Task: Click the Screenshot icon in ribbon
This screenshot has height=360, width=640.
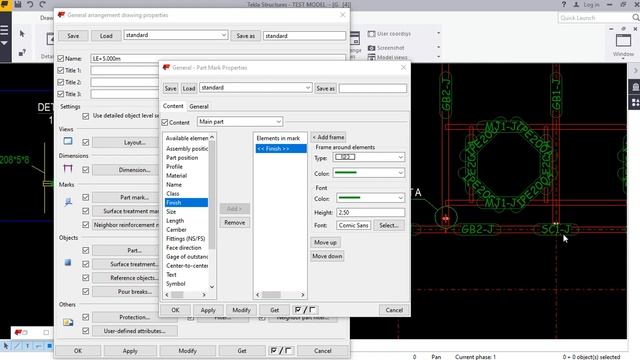Action: 371,48
